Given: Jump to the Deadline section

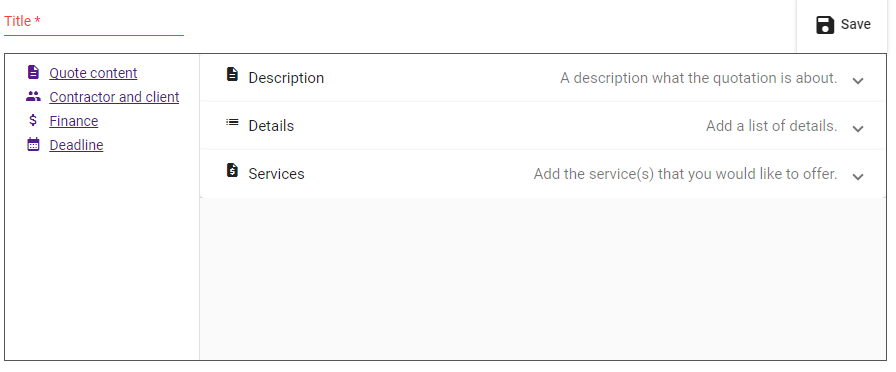Looking at the screenshot, I should pos(77,145).
